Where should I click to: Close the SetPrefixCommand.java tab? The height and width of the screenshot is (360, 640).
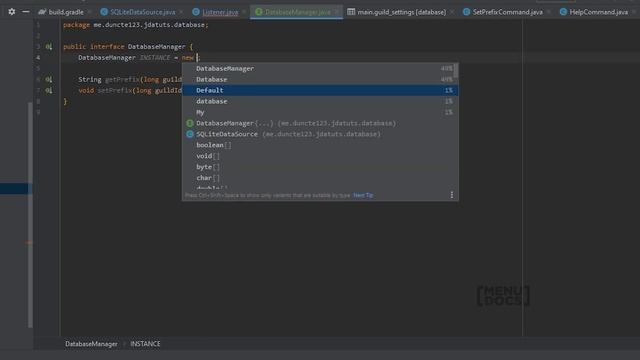[549, 12]
